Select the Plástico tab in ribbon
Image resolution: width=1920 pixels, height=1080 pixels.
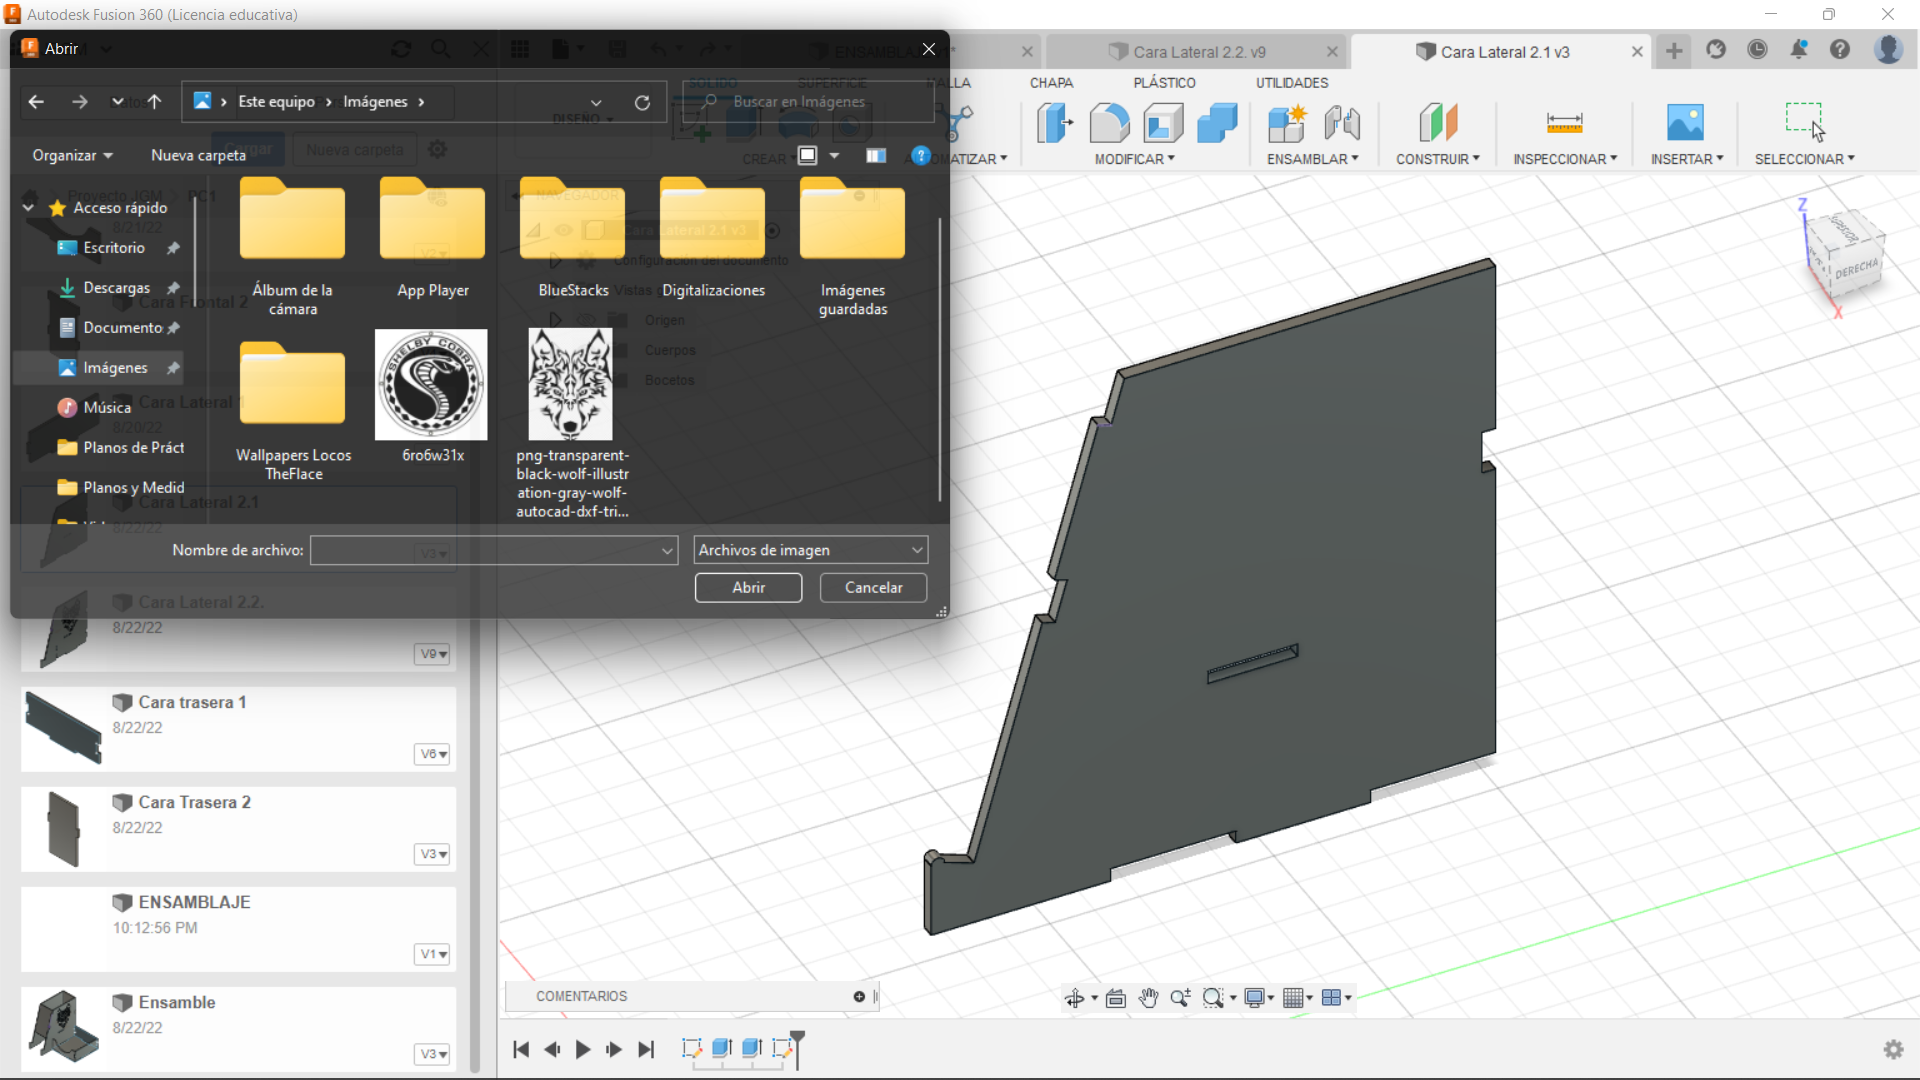(1164, 82)
